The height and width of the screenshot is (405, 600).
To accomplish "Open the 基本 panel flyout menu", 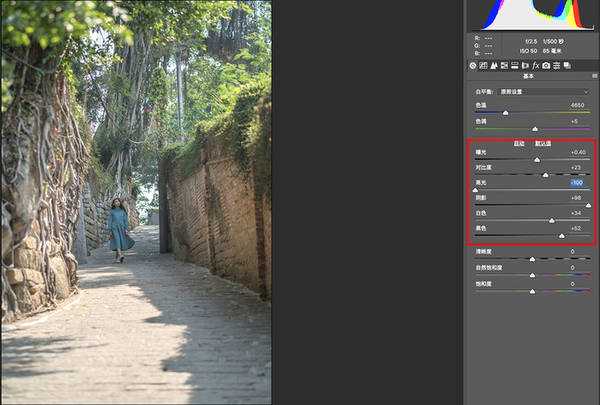I will coord(594,76).
